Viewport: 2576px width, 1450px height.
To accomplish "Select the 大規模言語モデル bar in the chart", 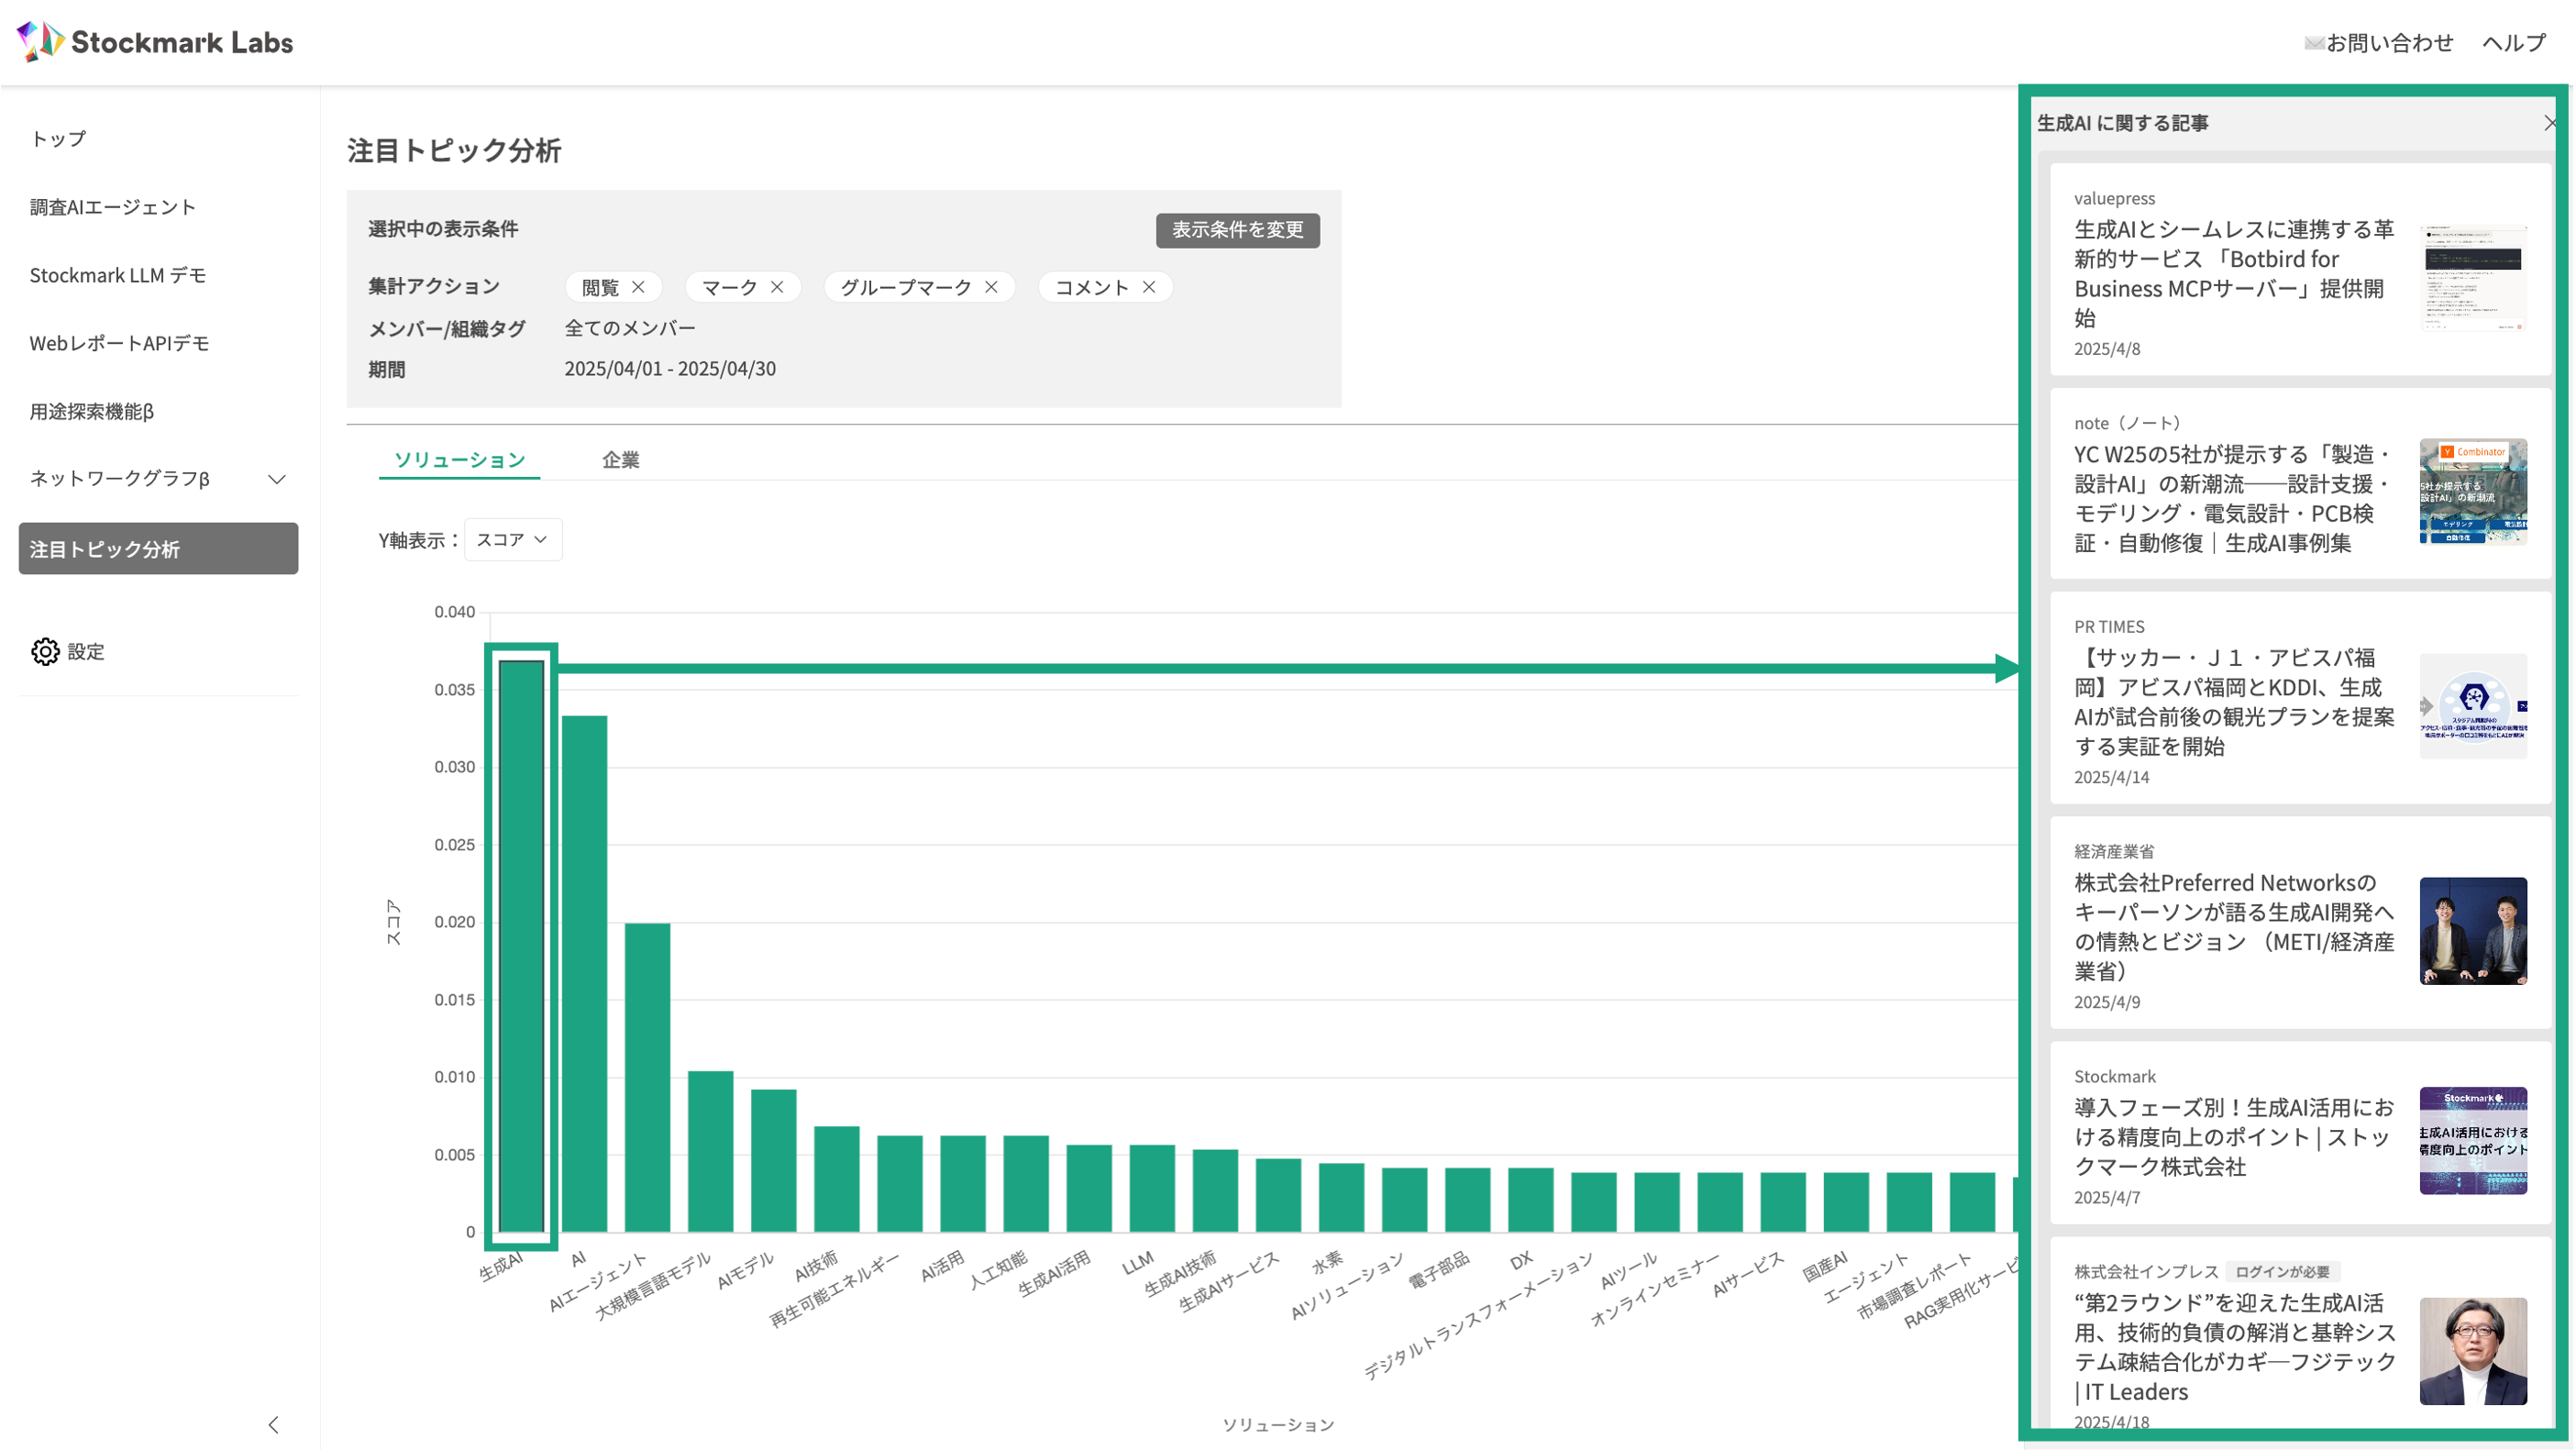I will [x=710, y=1151].
